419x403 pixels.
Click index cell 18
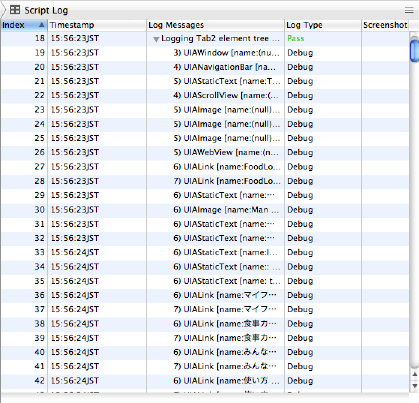(40, 38)
